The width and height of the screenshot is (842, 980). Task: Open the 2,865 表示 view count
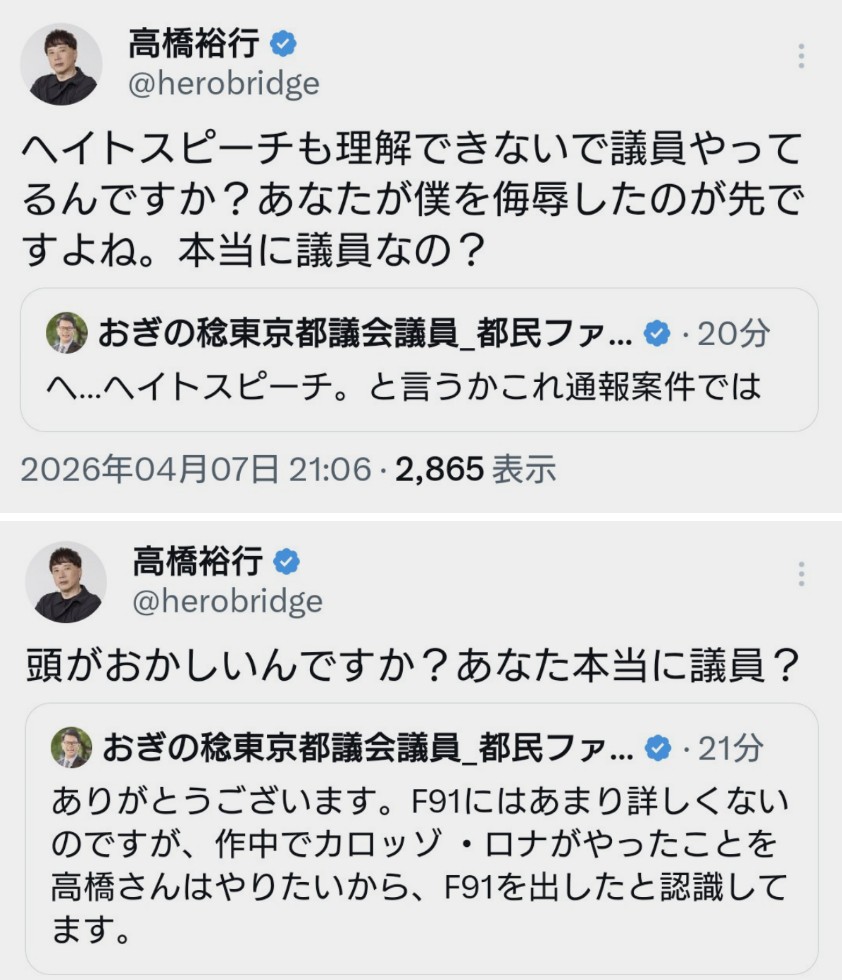coord(476,468)
